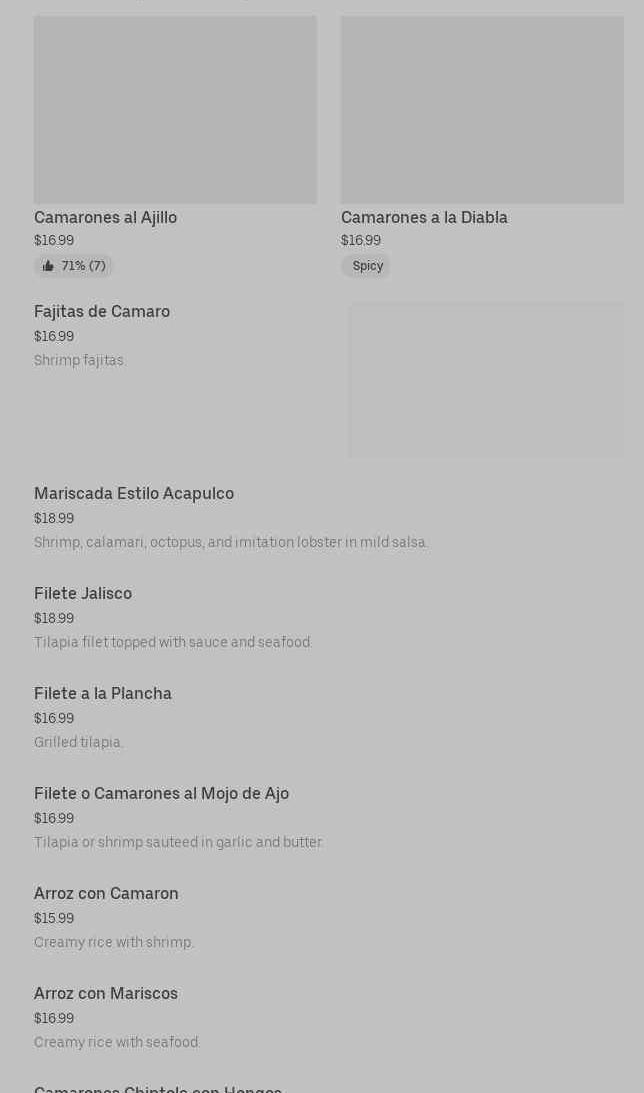Viewport: 644px width, 1093px height.
Task: Open the Fajitas de Camaro image placeholder
Action: pos(486,380)
